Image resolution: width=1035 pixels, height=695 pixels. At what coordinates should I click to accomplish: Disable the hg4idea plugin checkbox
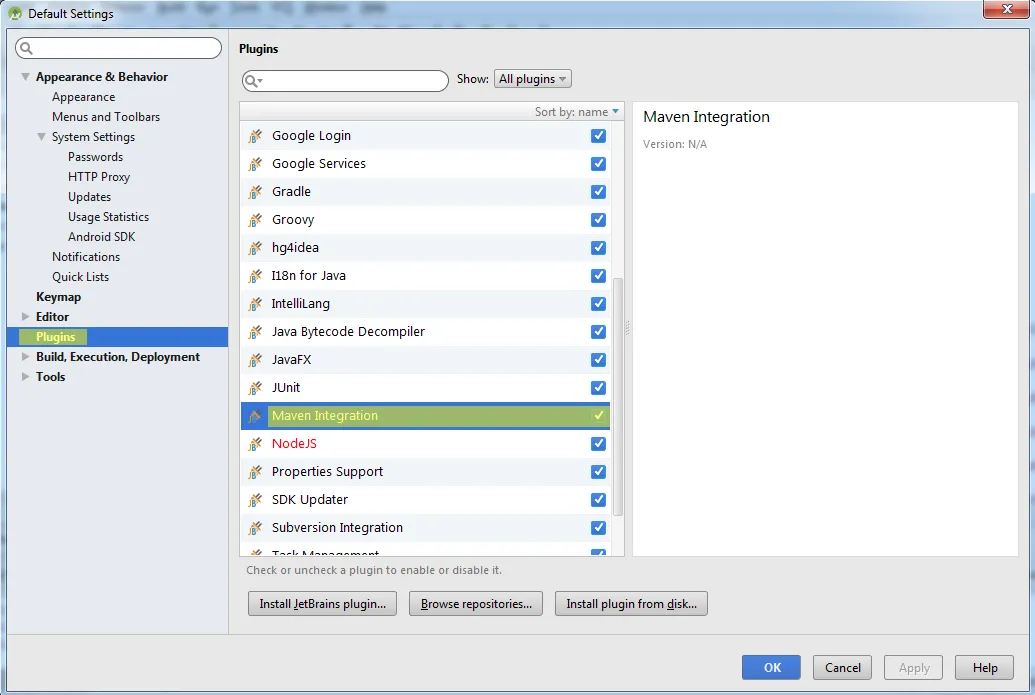[x=598, y=248]
